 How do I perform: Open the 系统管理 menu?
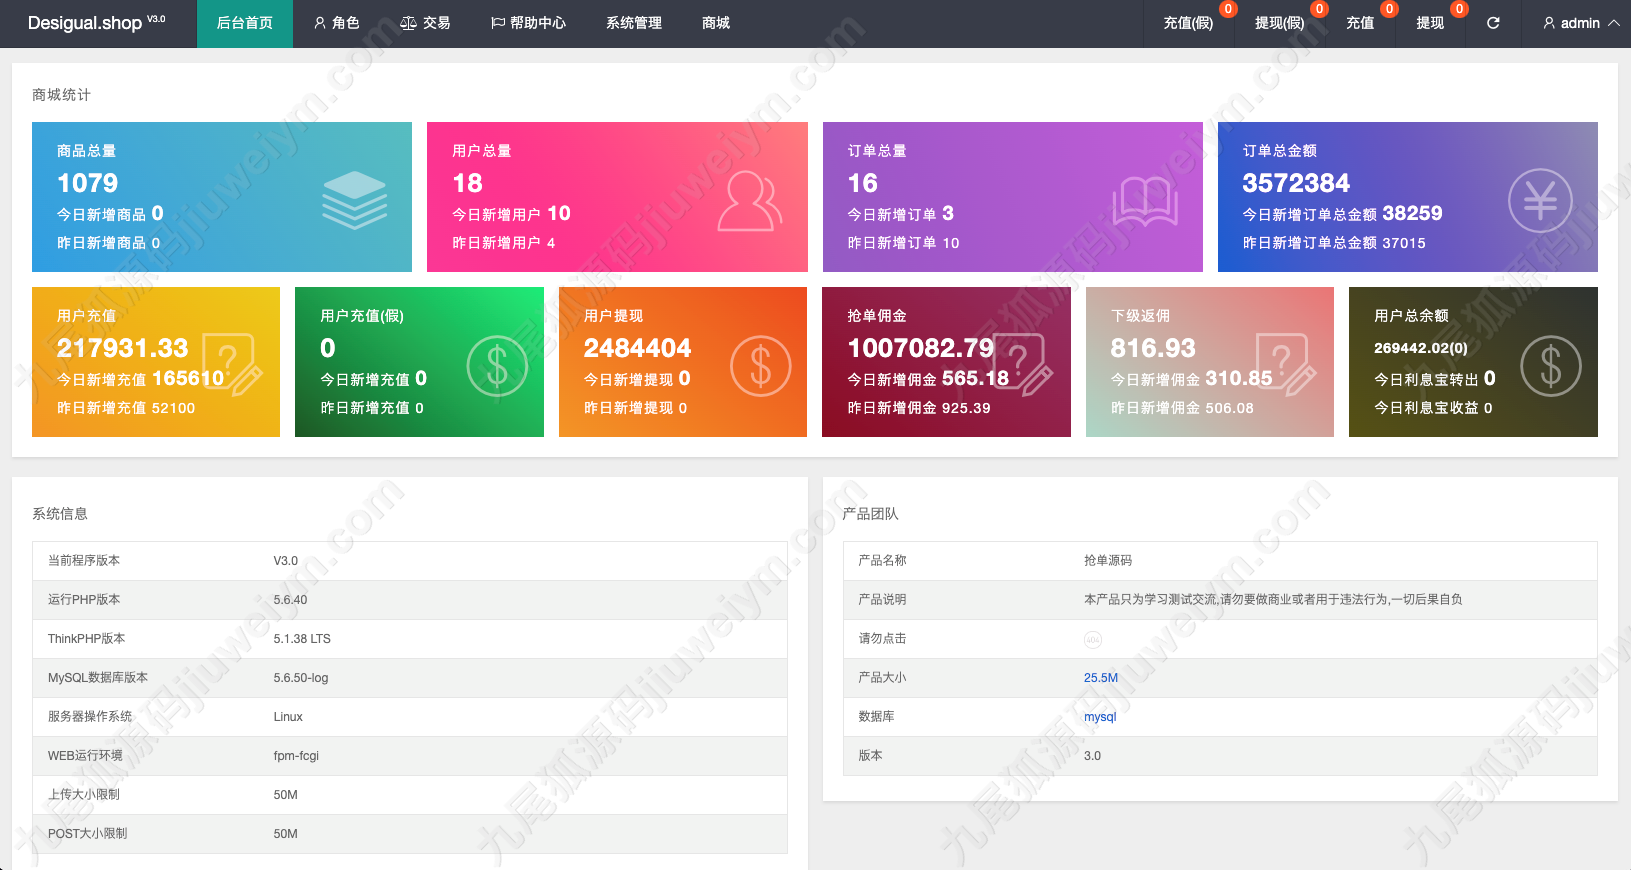[x=634, y=23]
